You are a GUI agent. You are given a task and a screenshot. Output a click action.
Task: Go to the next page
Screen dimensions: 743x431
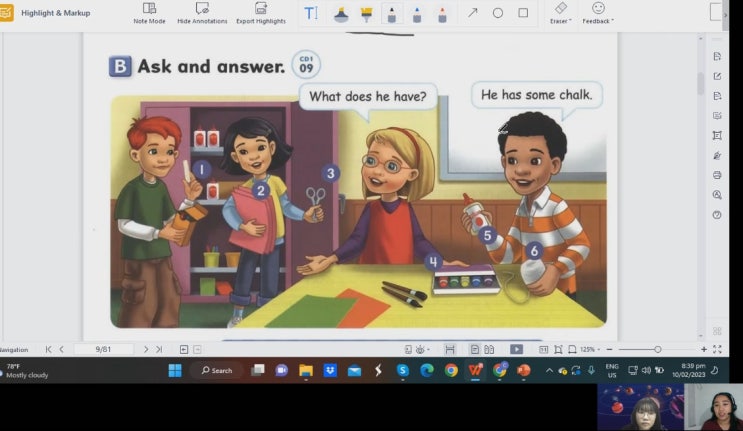pos(145,350)
